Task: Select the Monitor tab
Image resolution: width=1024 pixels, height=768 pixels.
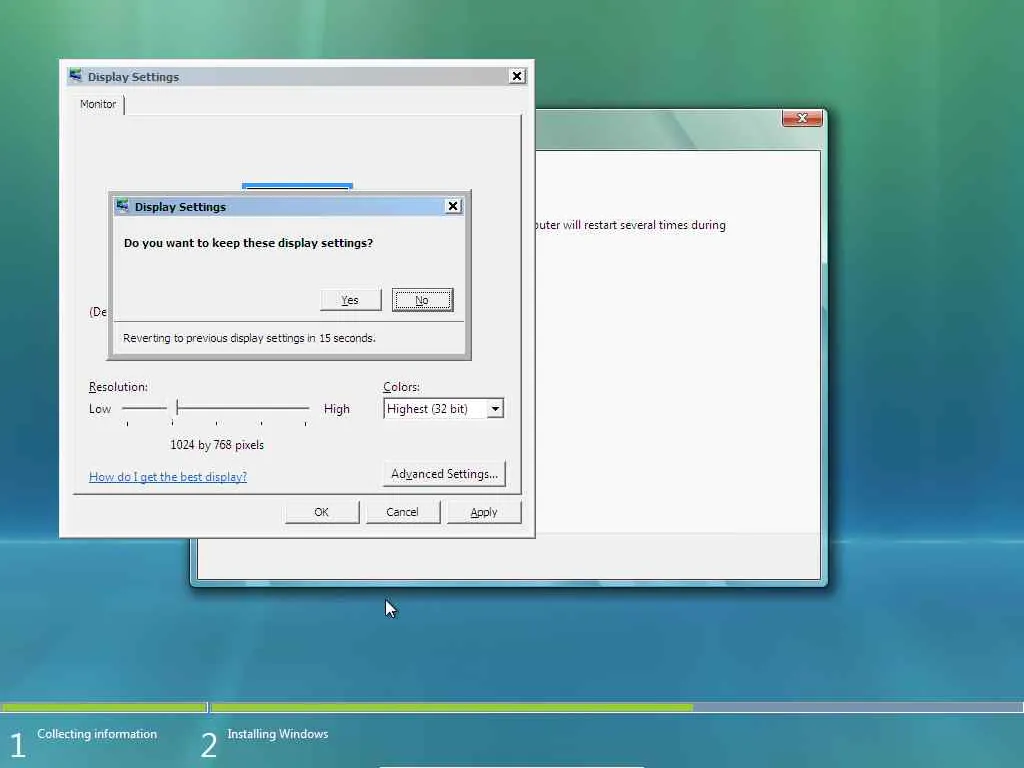Action: (98, 104)
